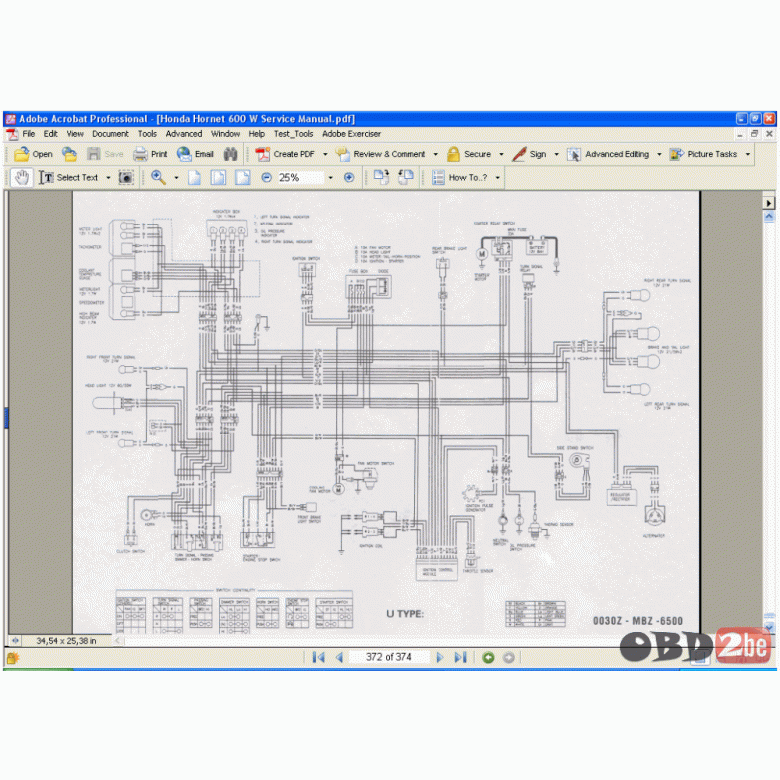Open the Create PDF dropdown arrow

325,154
